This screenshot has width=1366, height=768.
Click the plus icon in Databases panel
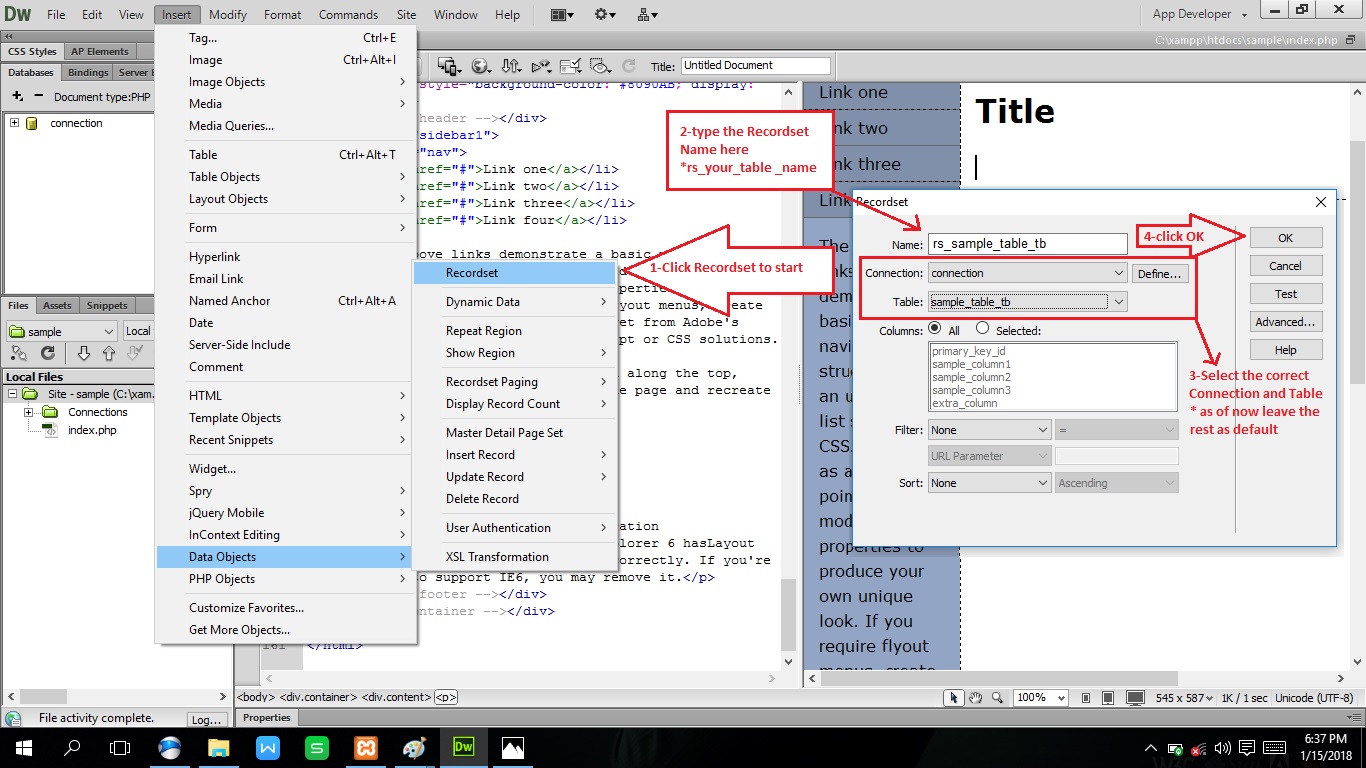17,97
